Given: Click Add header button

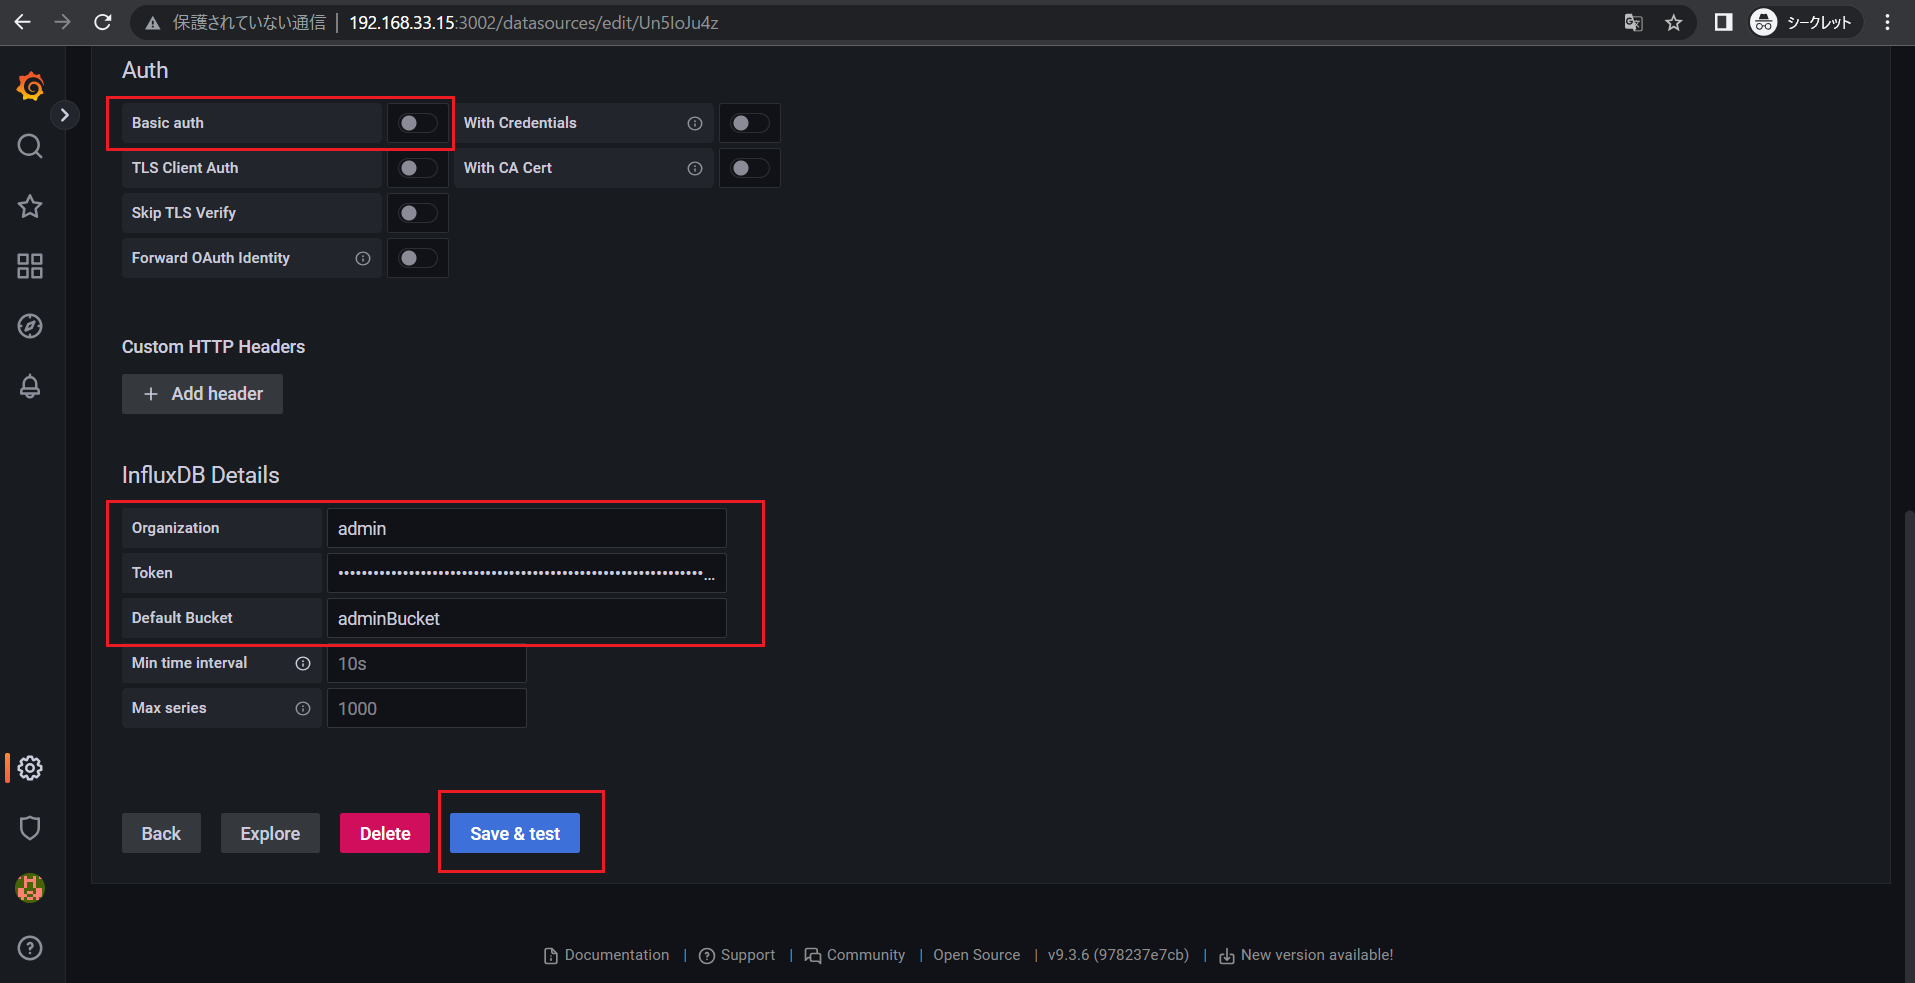Looking at the screenshot, I should click(202, 394).
